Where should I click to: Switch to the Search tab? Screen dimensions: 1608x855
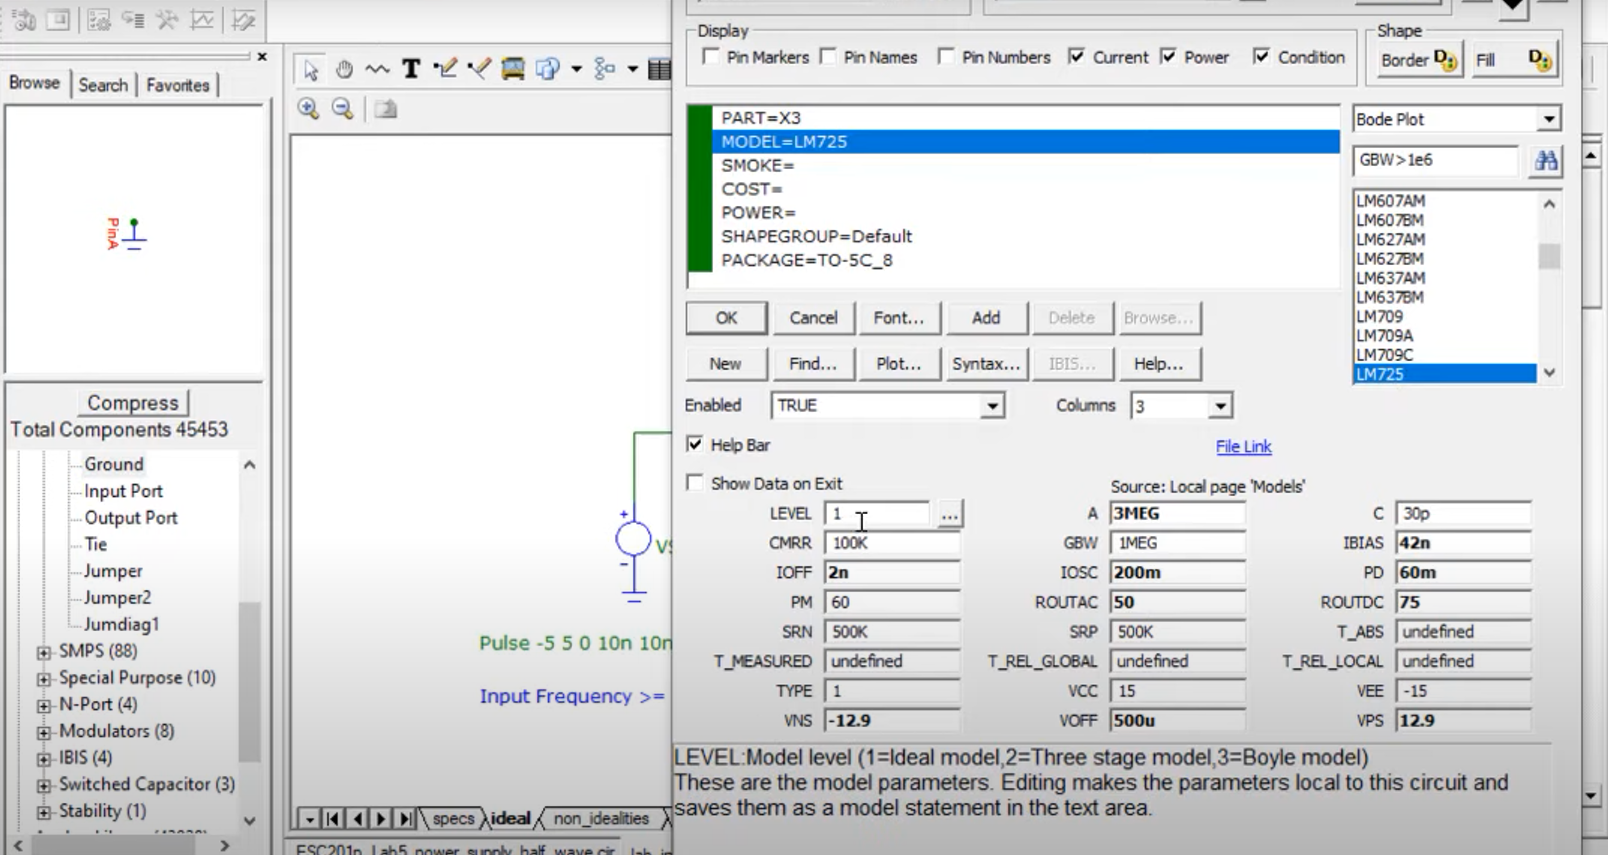pyautogui.click(x=103, y=85)
